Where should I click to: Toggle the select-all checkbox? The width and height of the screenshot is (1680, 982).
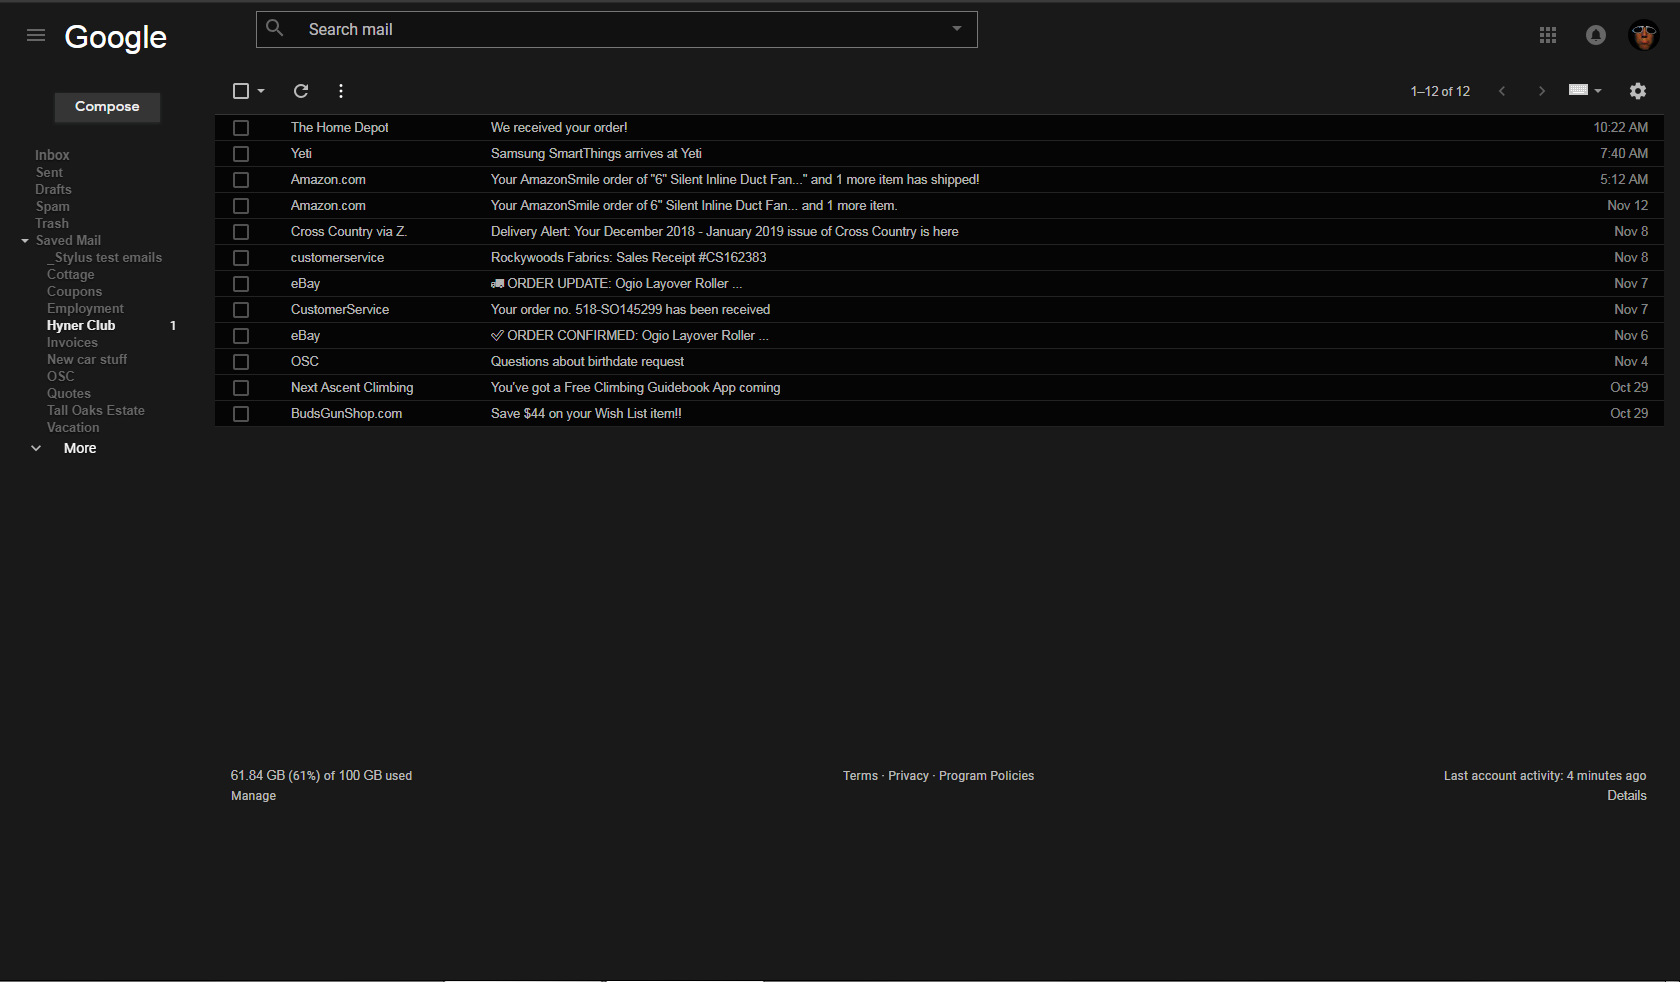coord(241,91)
